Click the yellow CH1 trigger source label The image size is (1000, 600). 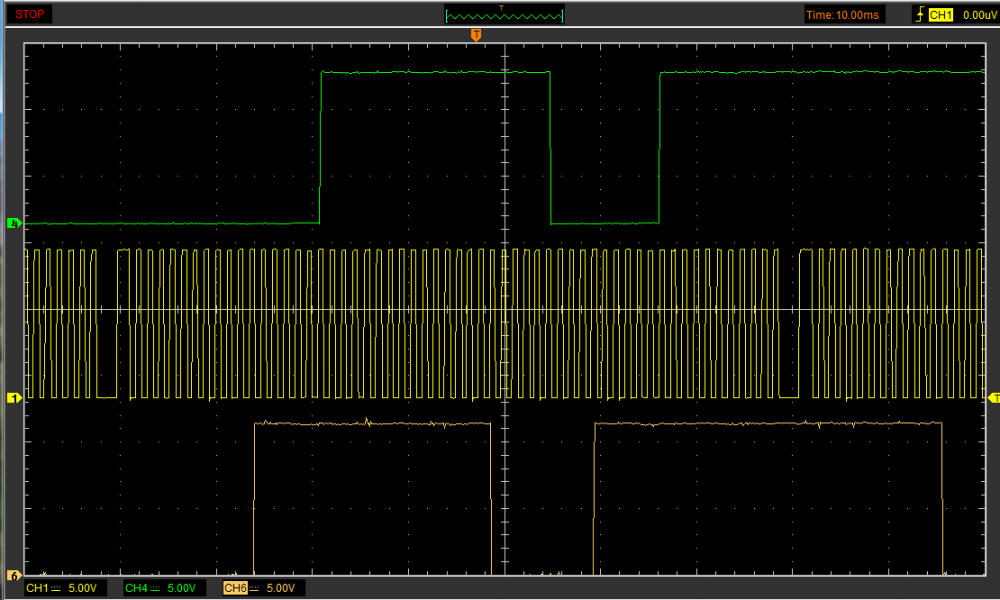(941, 15)
